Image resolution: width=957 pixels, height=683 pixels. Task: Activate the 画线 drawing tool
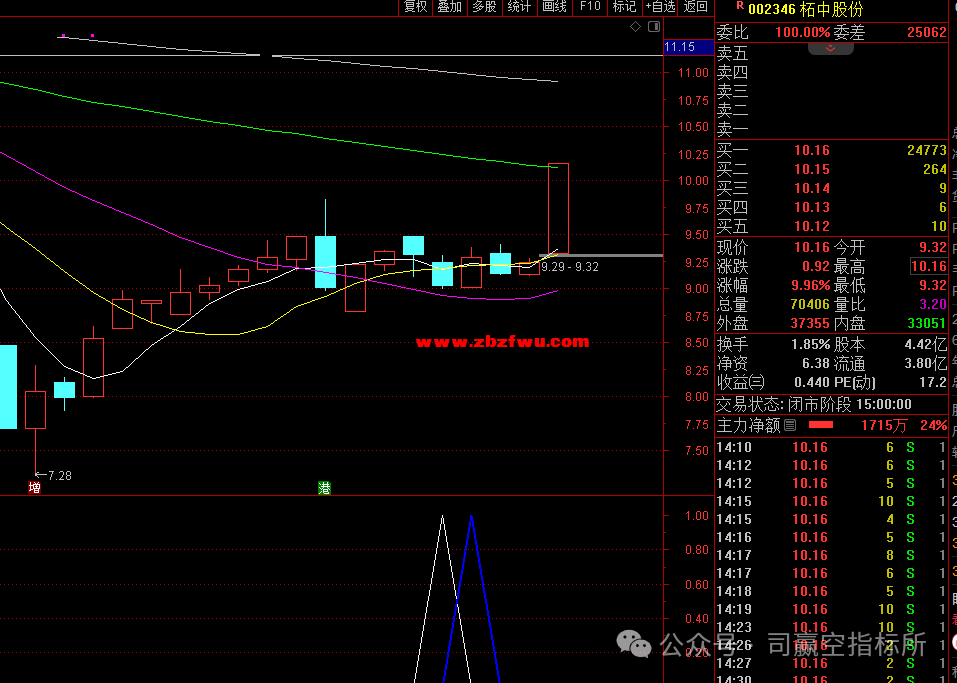(x=554, y=7)
